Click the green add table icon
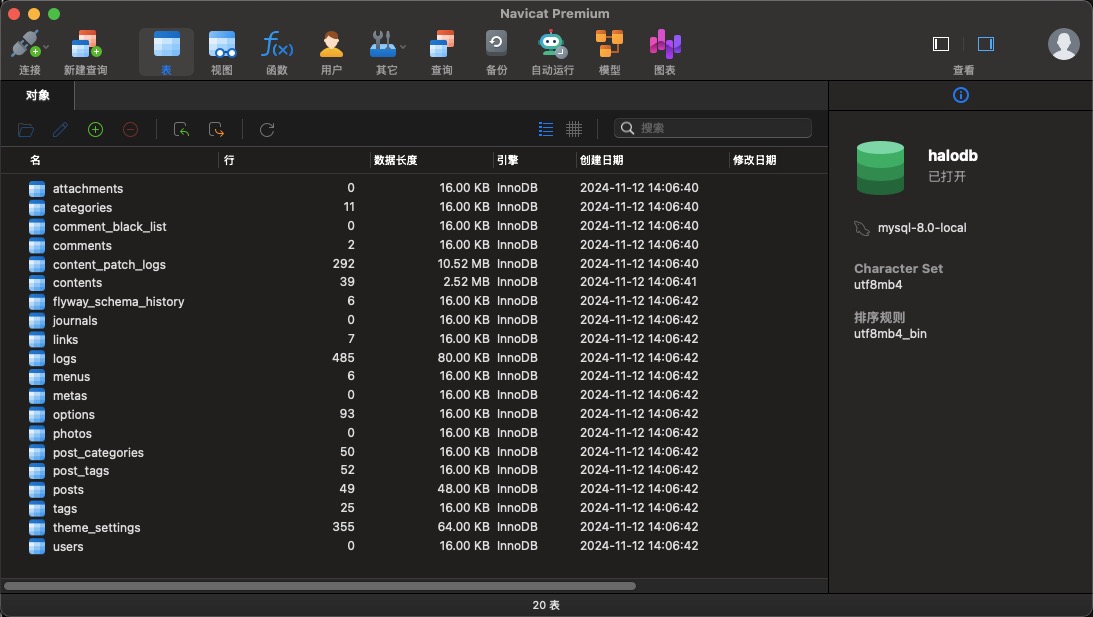 click(96, 129)
